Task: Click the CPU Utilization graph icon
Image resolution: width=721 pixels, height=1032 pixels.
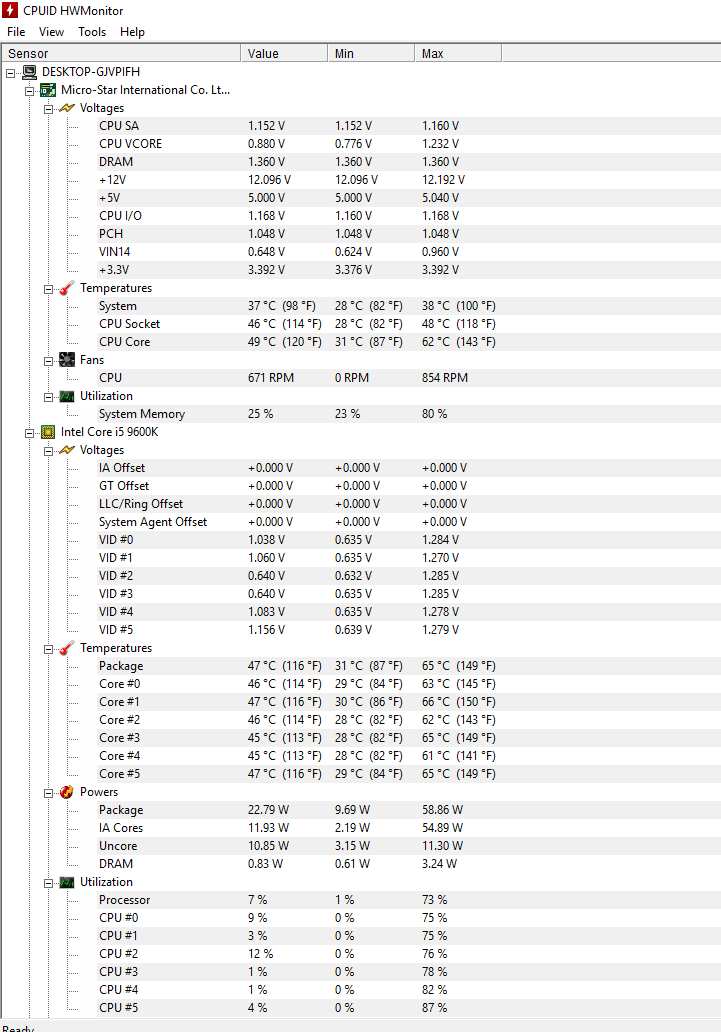Action: (x=67, y=883)
